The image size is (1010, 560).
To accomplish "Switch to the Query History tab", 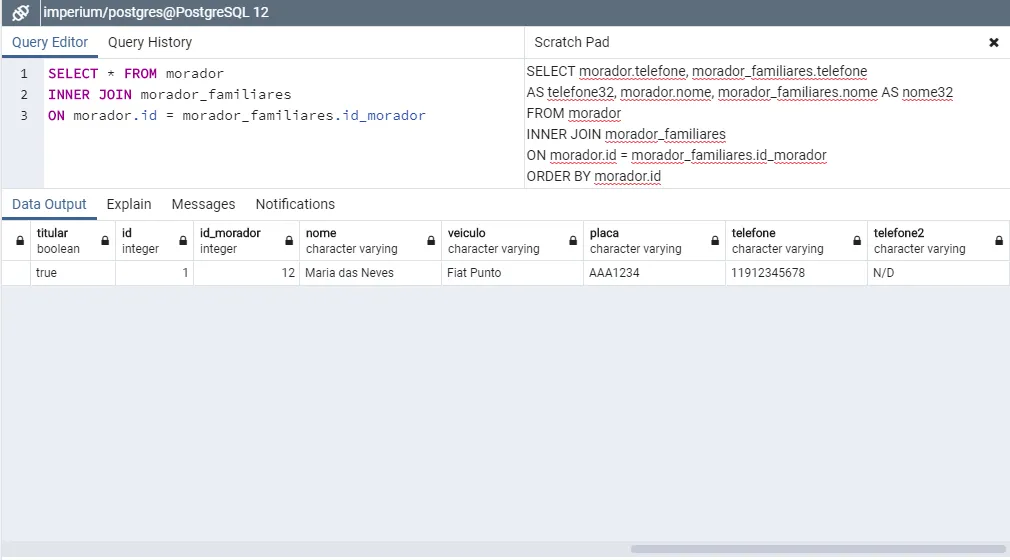I will tap(150, 42).
